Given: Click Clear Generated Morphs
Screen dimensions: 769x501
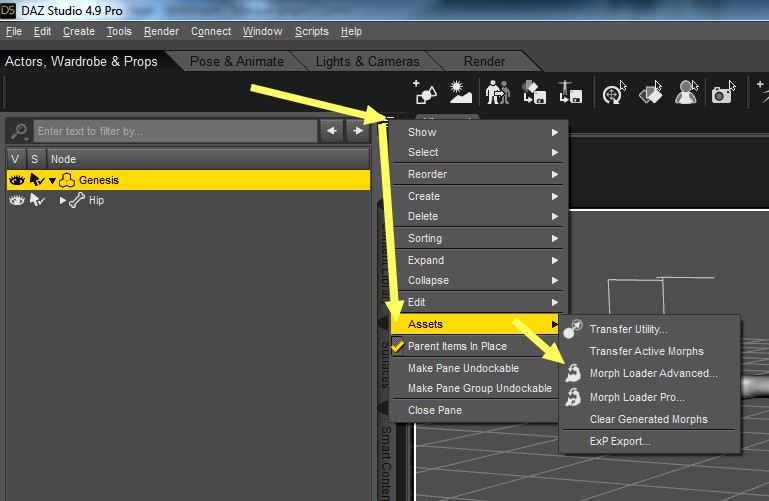Looking at the screenshot, I should point(649,419).
